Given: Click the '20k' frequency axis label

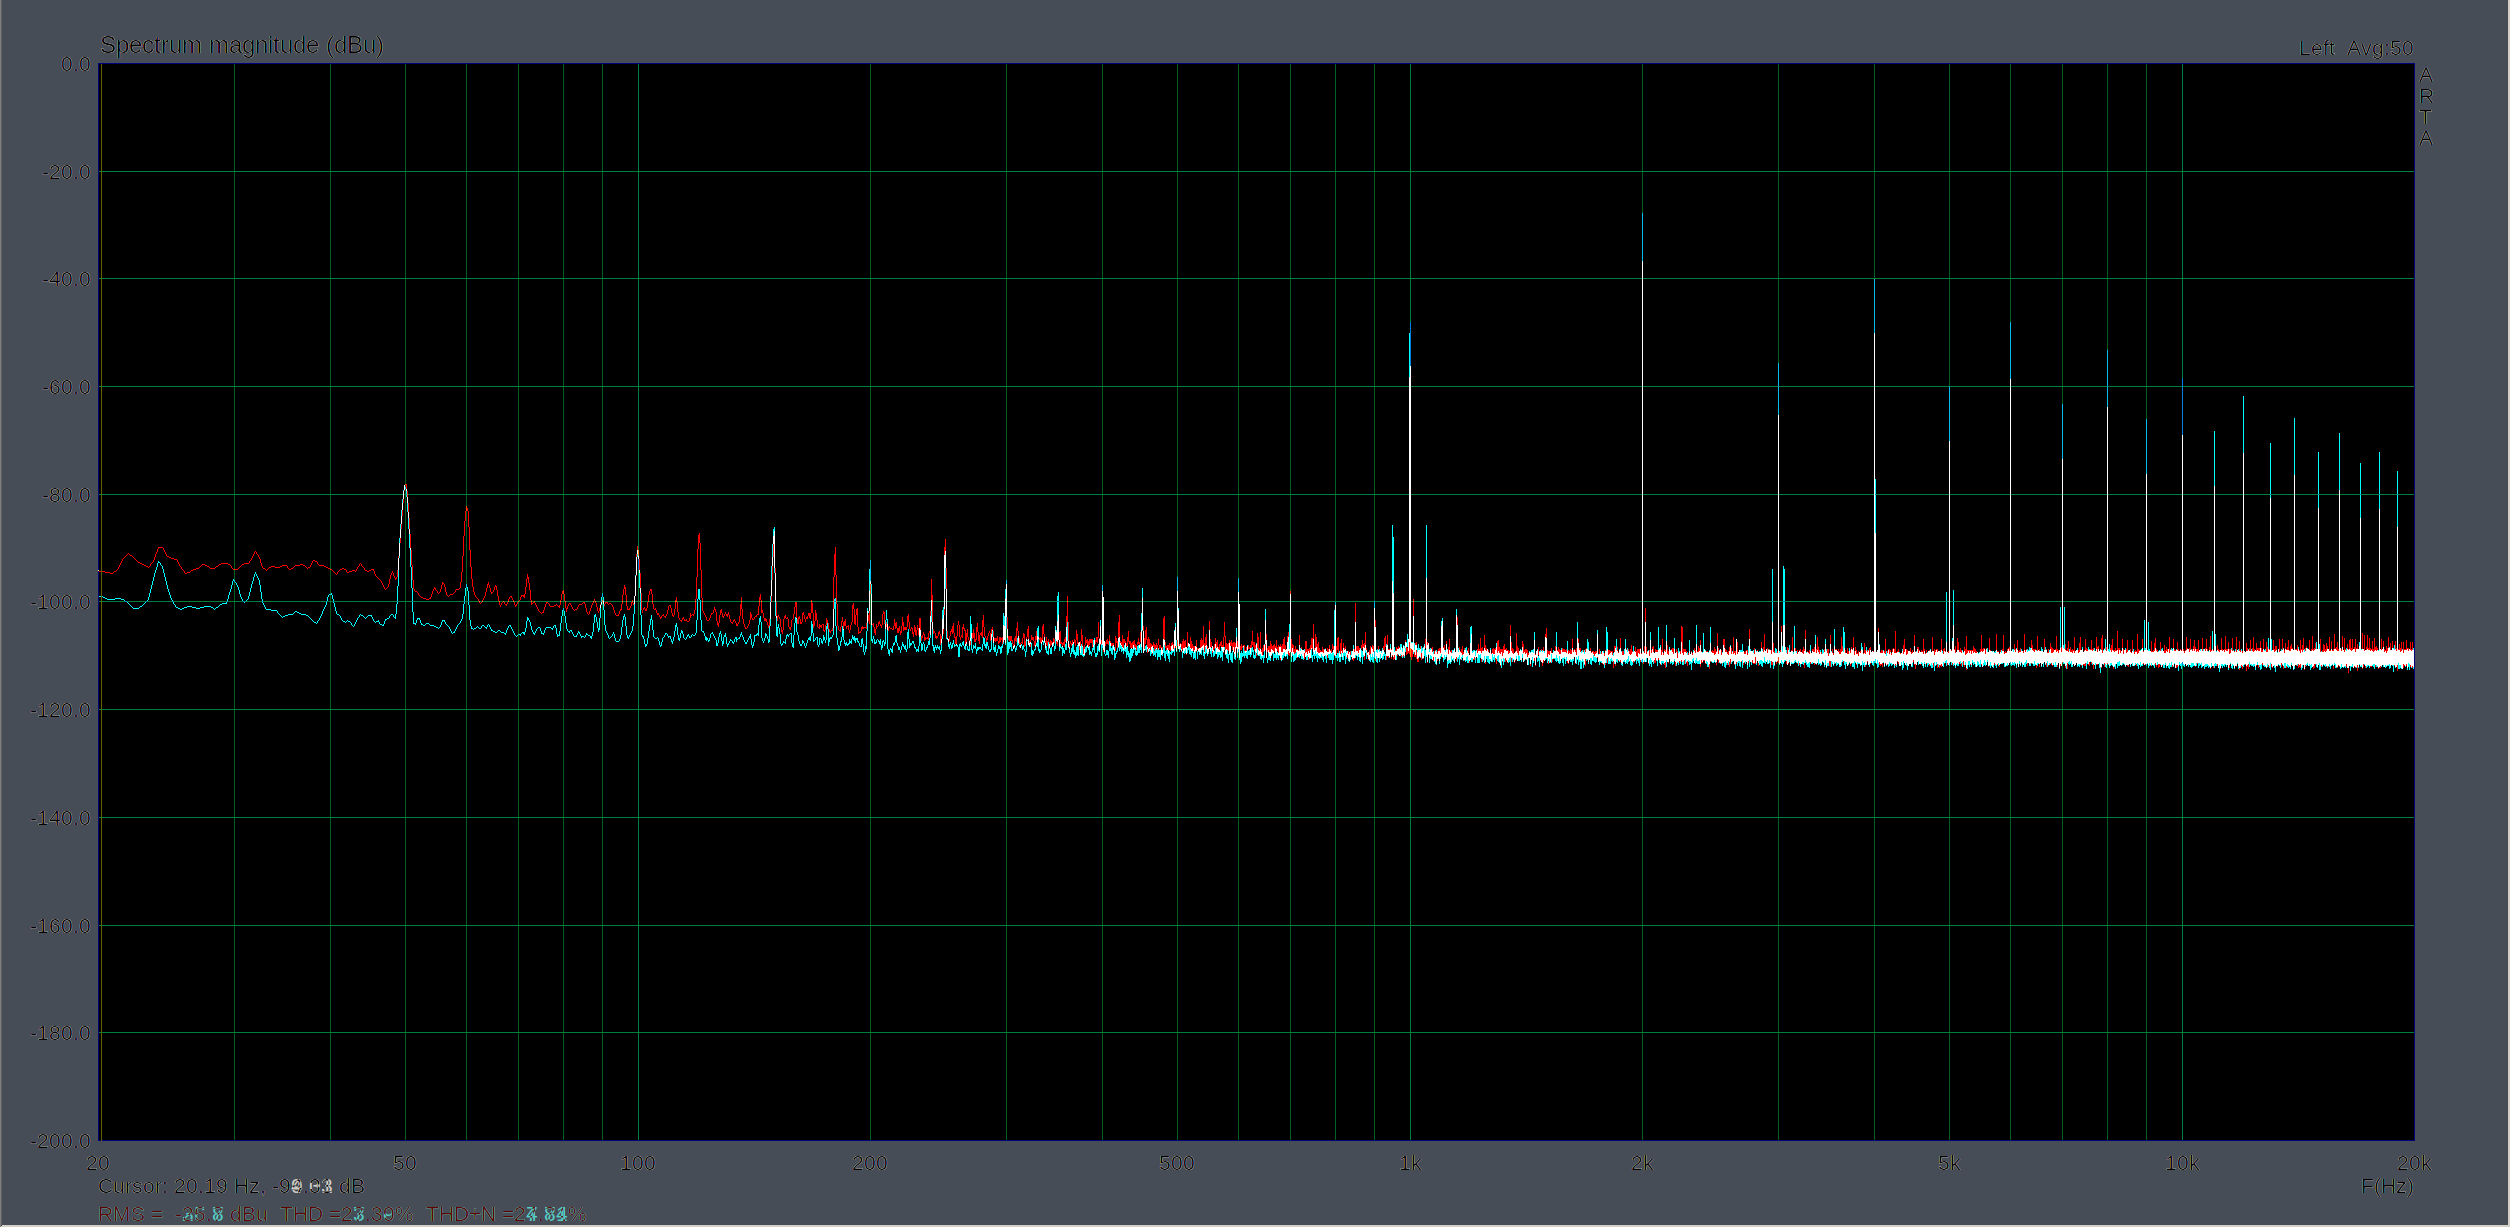Looking at the screenshot, I should (x=2413, y=1163).
